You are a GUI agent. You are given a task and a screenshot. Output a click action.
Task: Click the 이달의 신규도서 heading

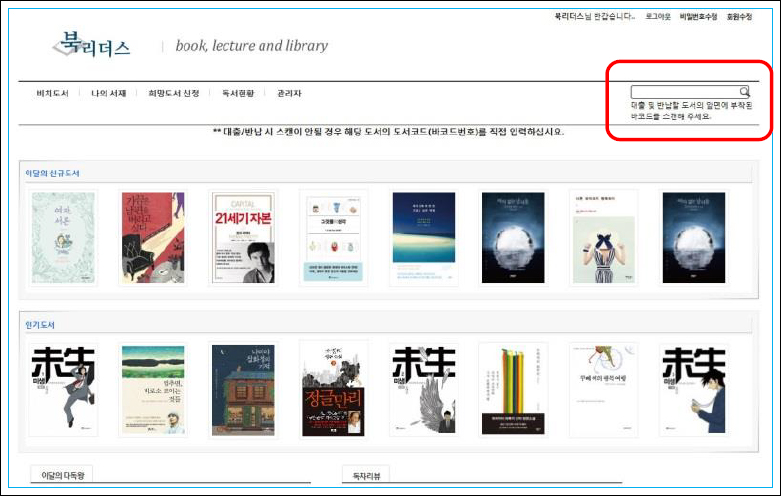[x=52, y=173]
